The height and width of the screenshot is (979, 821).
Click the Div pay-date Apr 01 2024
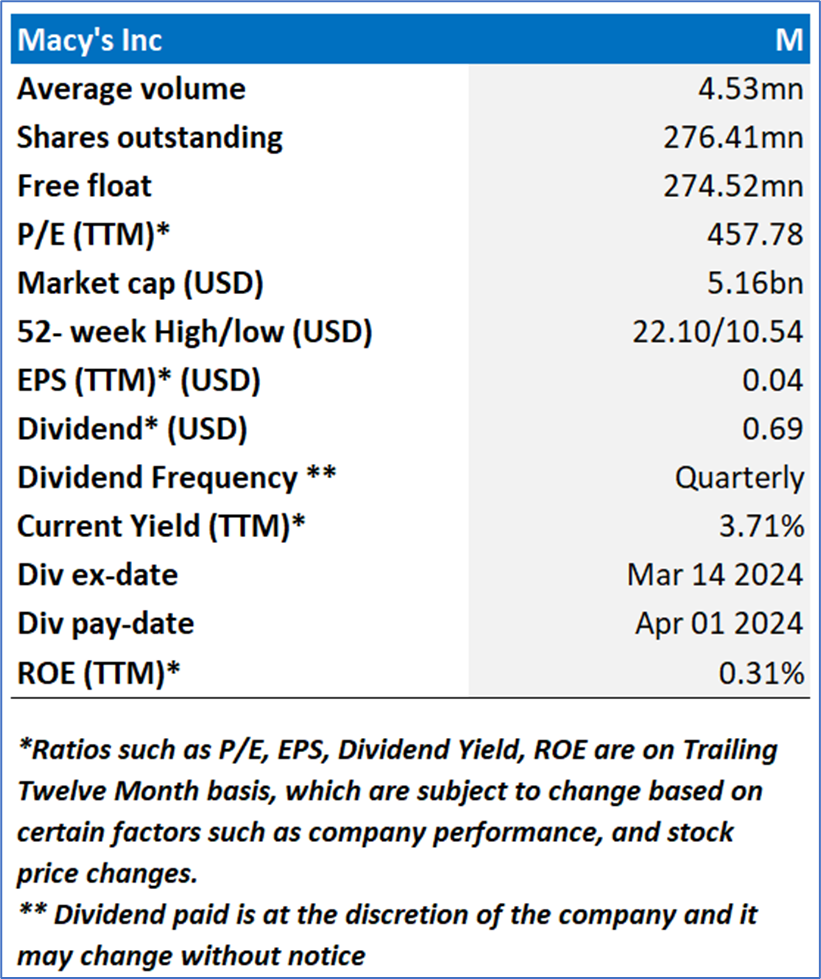tap(719, 623)
